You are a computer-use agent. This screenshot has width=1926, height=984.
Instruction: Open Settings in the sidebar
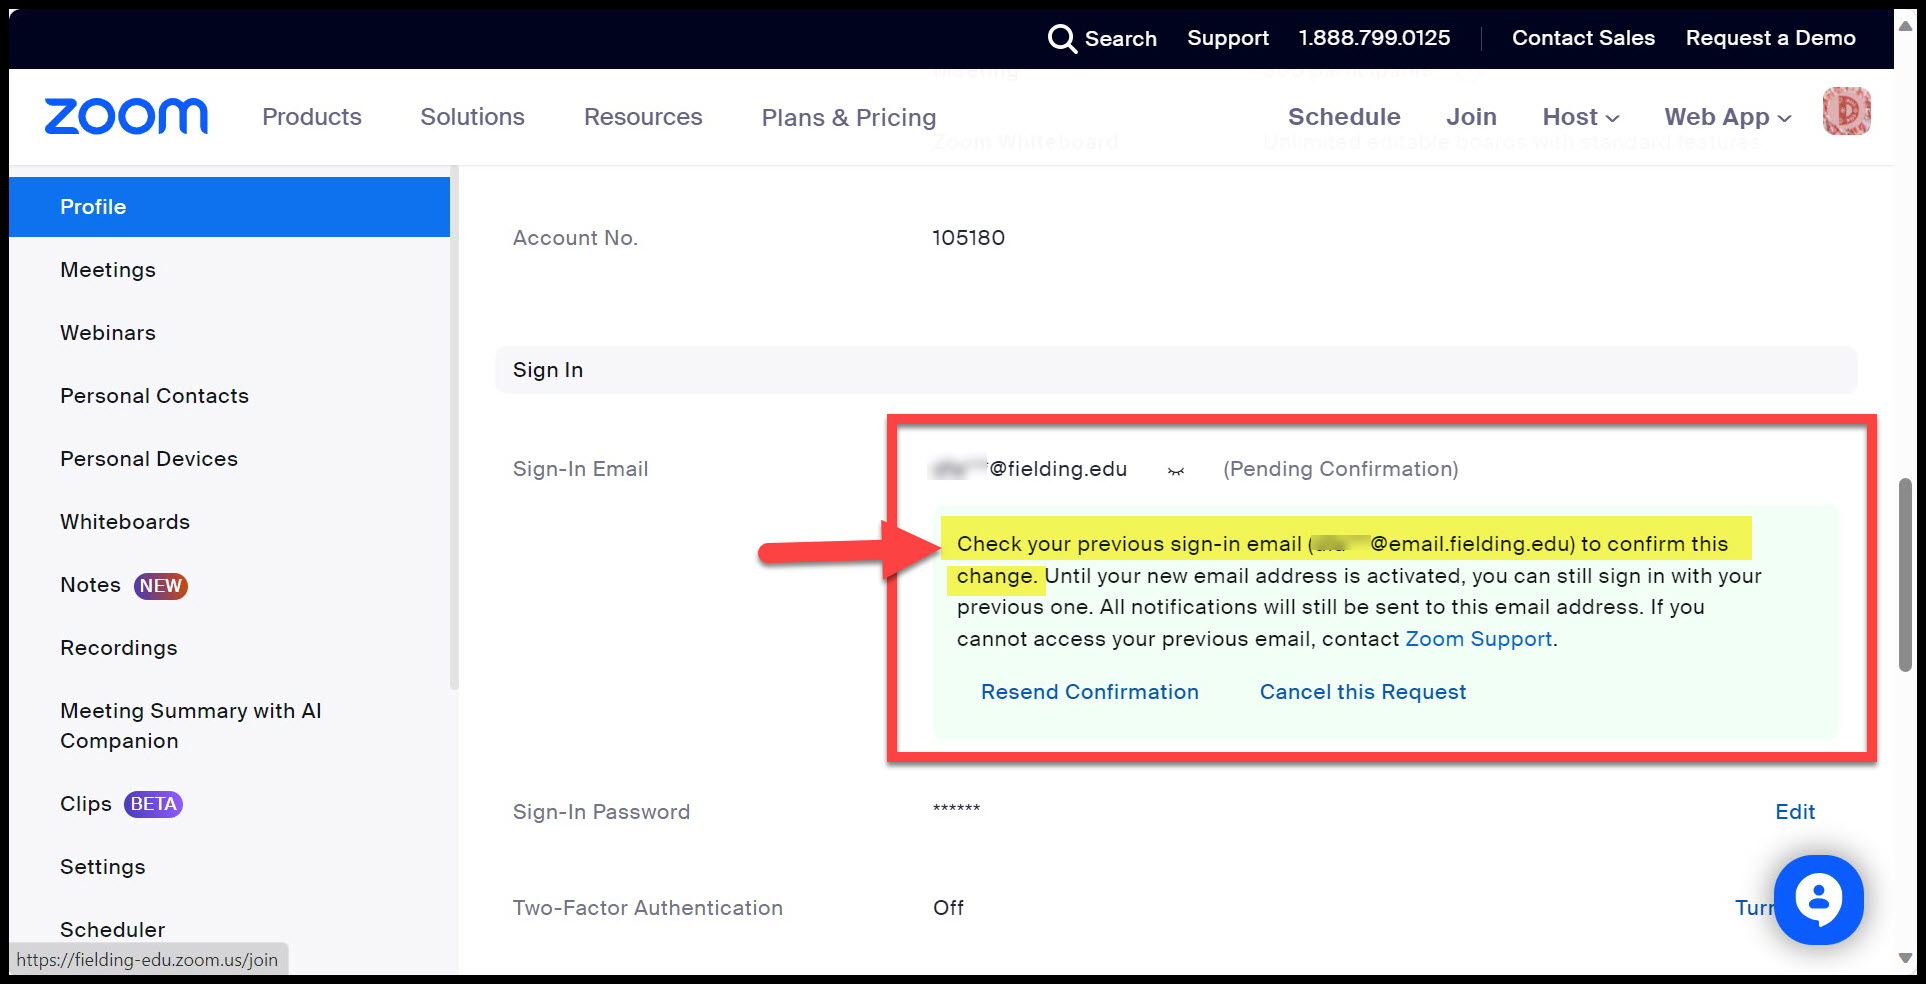[103, 867]
